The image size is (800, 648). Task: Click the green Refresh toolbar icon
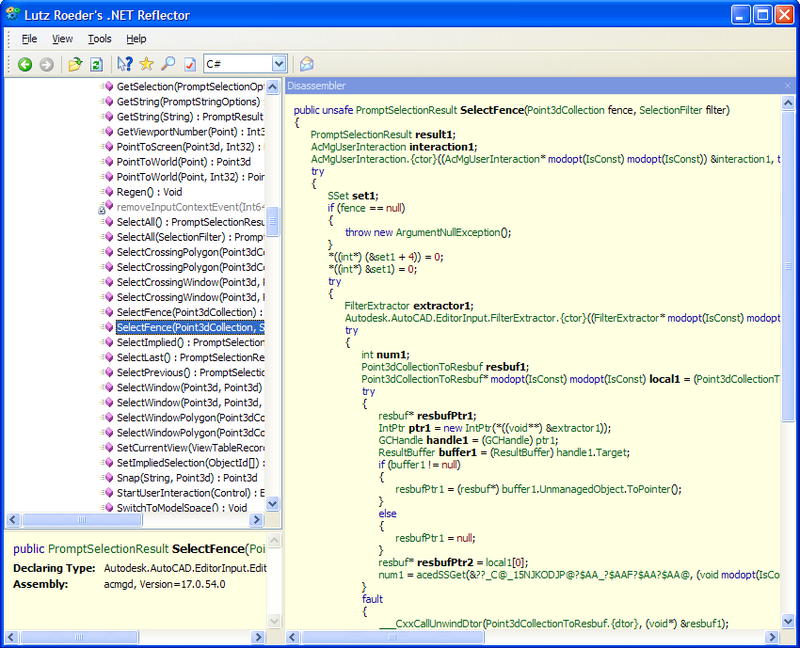(x=96, y=64)
